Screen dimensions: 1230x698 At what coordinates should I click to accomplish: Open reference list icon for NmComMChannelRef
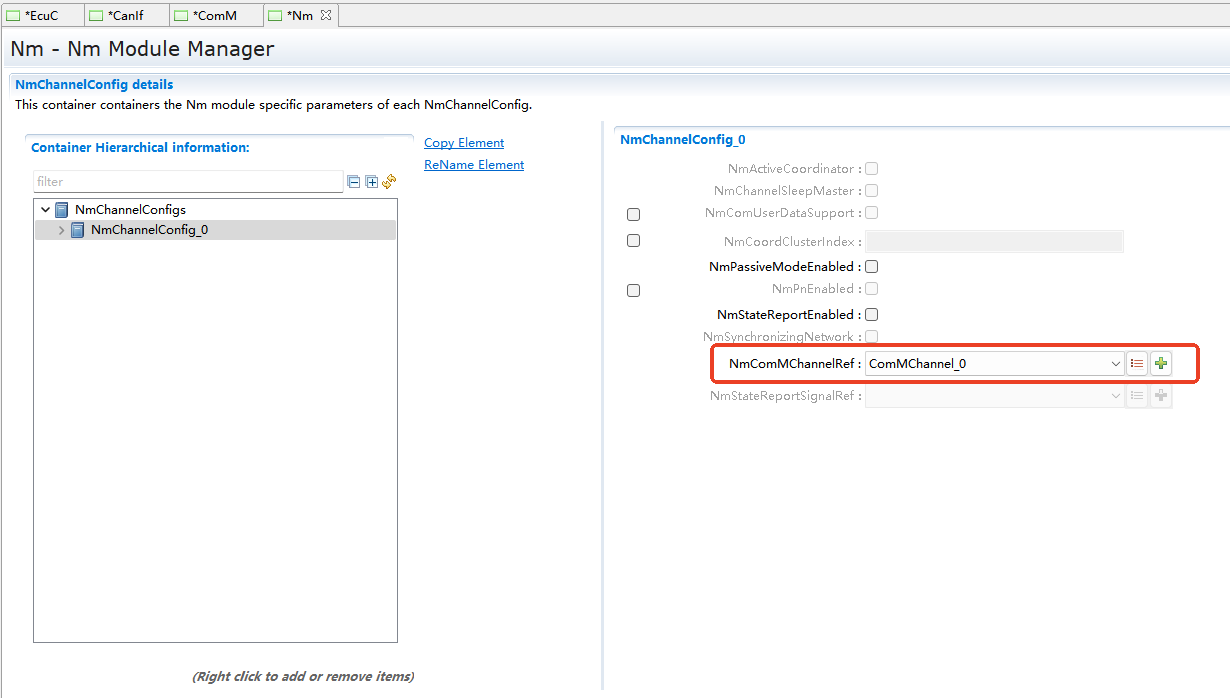1137,364
